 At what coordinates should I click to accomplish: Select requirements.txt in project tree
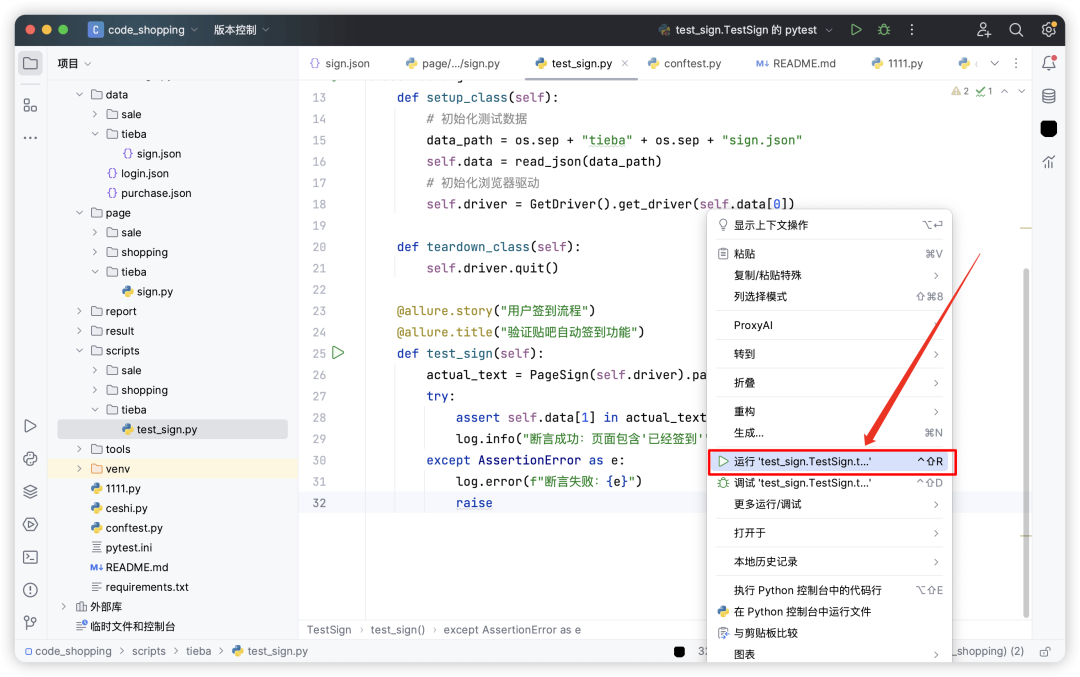tap(140, 587)
